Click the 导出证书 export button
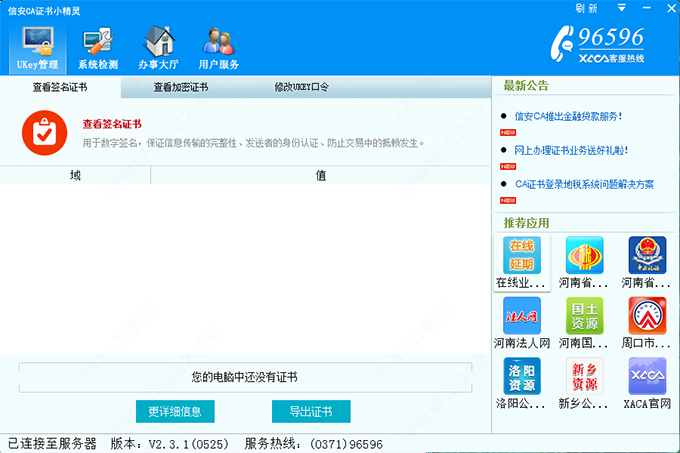The image size is (680, 453). coord(311,411)
